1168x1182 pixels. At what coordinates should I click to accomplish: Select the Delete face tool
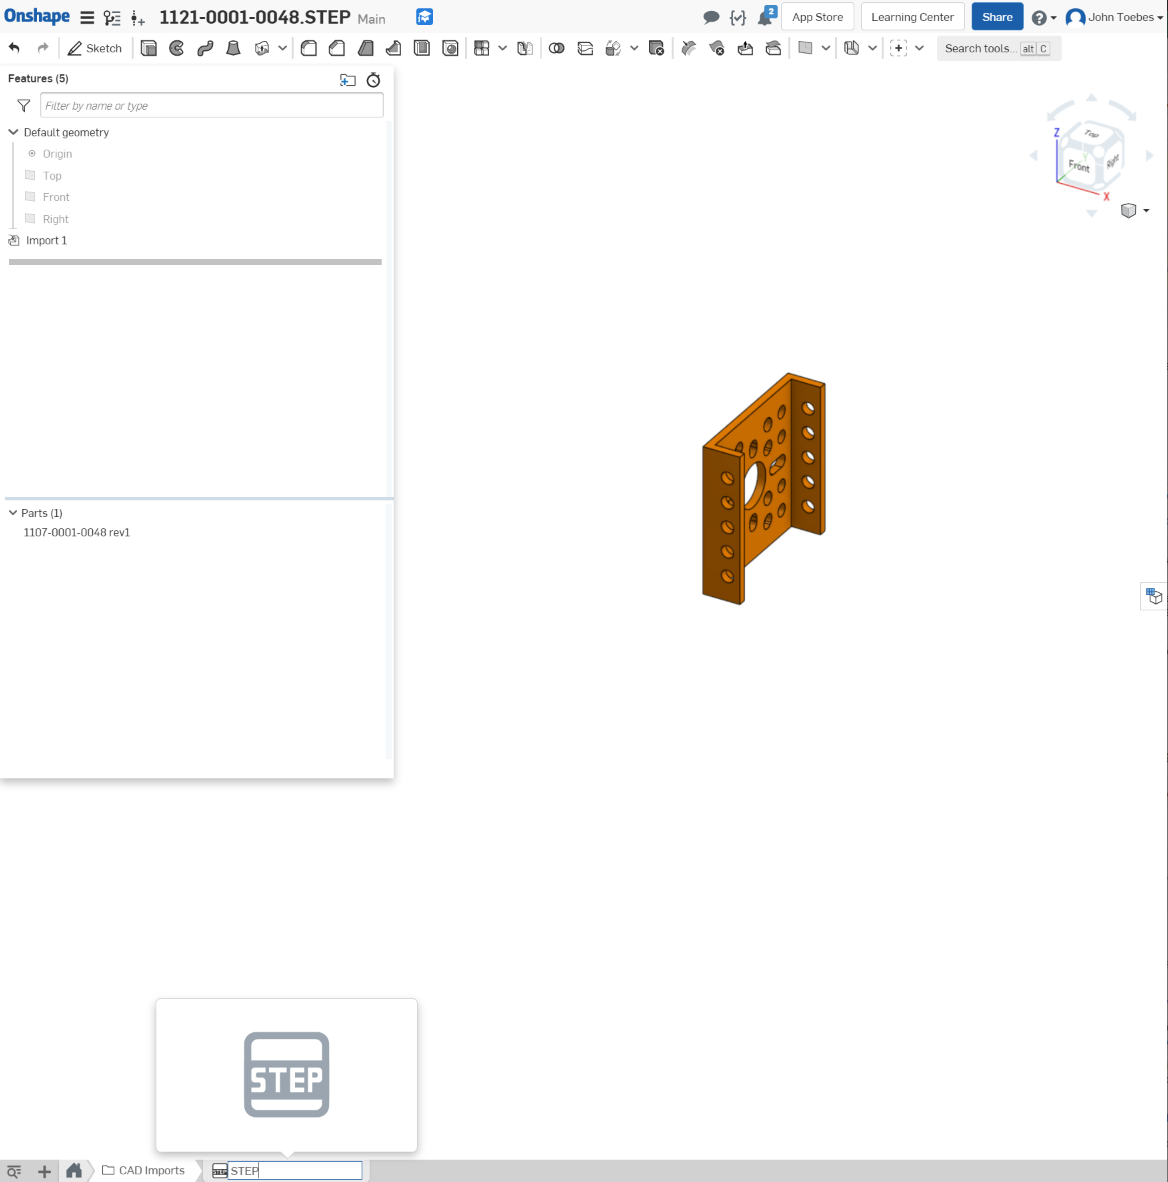point(716,48)
